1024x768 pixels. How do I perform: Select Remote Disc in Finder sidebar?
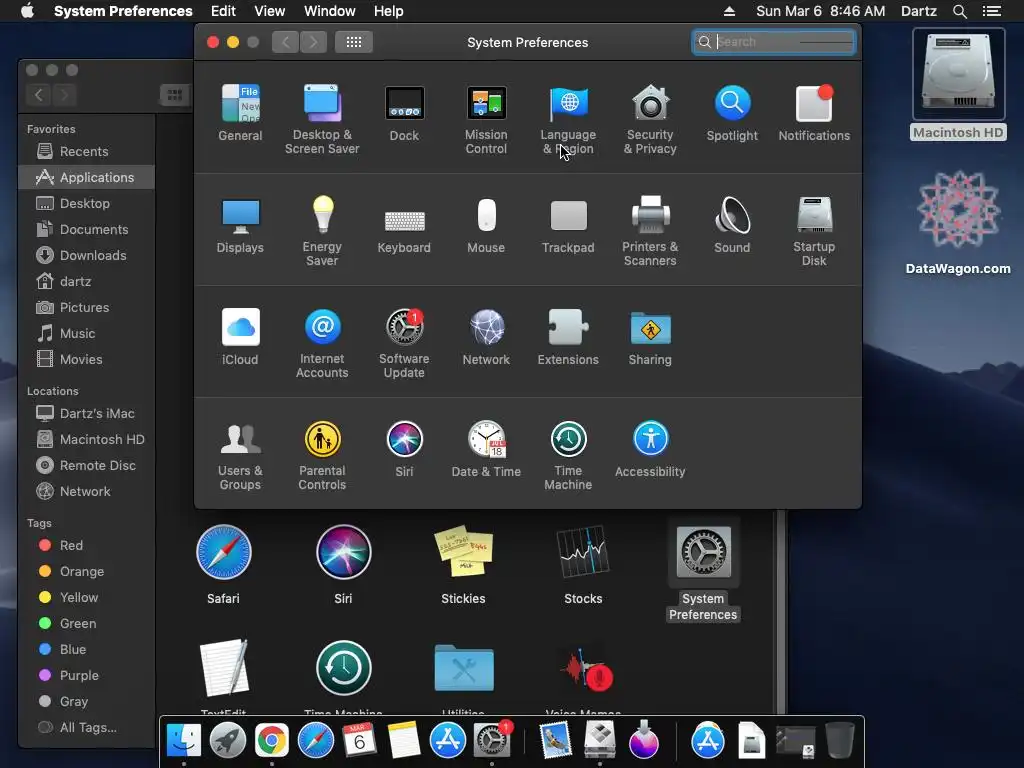click(x=86, y=466)
